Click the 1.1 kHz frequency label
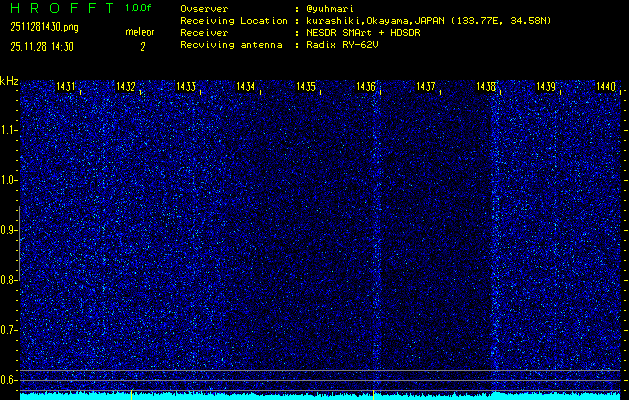The image size is (629, 400). pos(6,130)
